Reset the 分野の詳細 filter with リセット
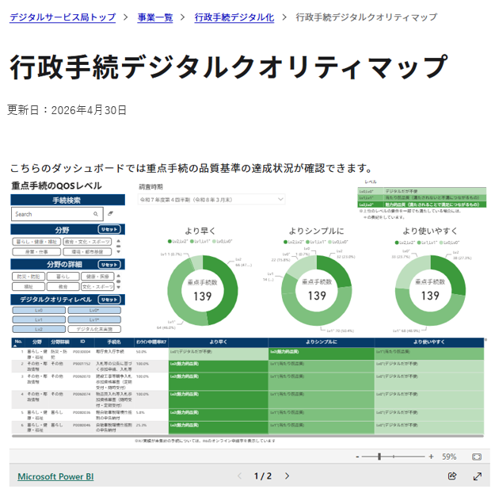The width and height of the screenshot is (495, 489). pyautogui.click(x=109, y=264)
